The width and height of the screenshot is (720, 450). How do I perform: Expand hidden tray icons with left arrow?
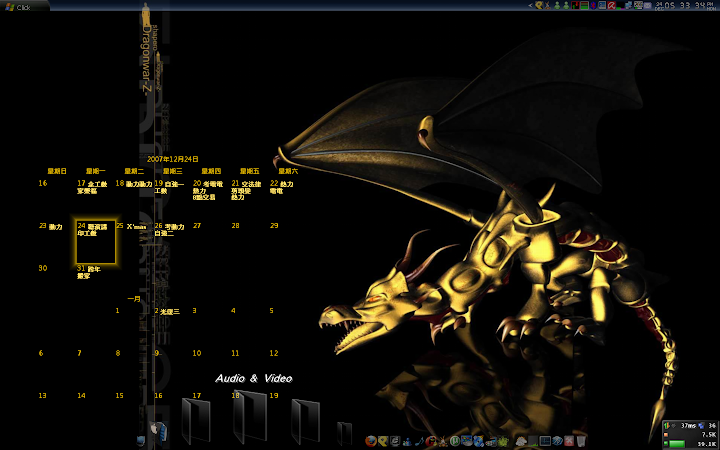[x=530, y=5]
